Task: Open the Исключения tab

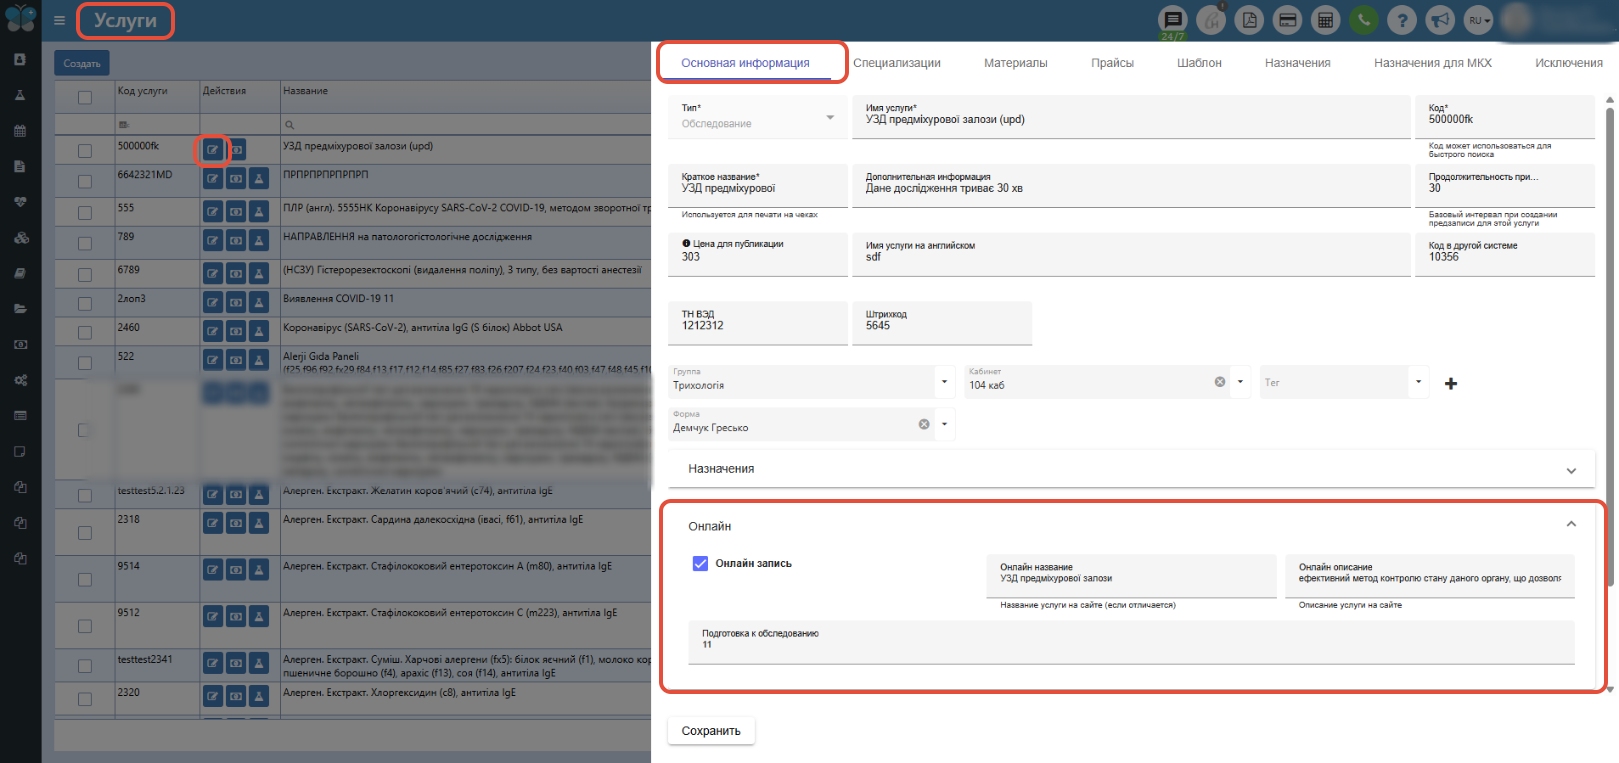Action: tap(1568, 63)
